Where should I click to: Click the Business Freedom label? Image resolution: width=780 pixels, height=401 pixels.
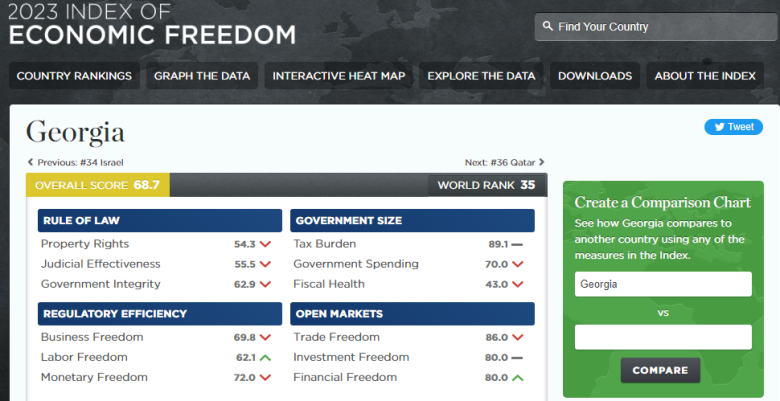tap(92, 337)
